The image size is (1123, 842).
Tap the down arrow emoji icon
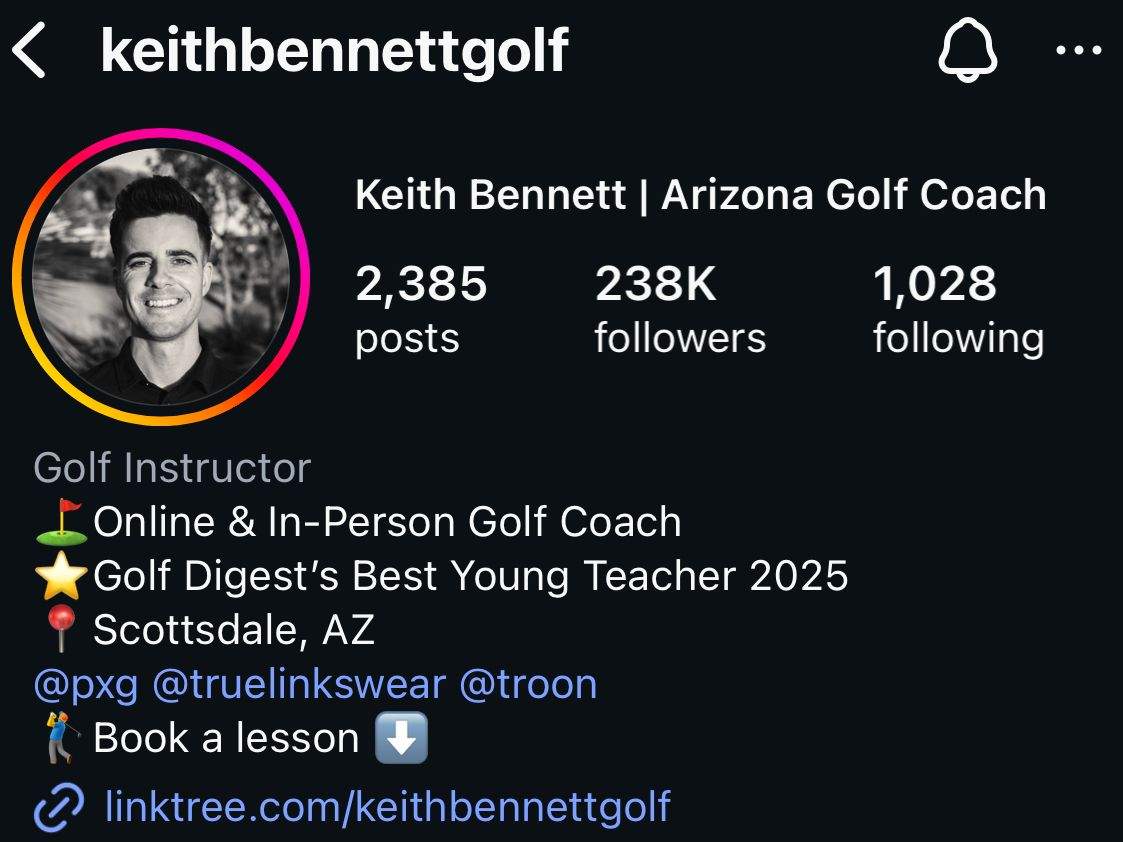[x=400, y=738]
